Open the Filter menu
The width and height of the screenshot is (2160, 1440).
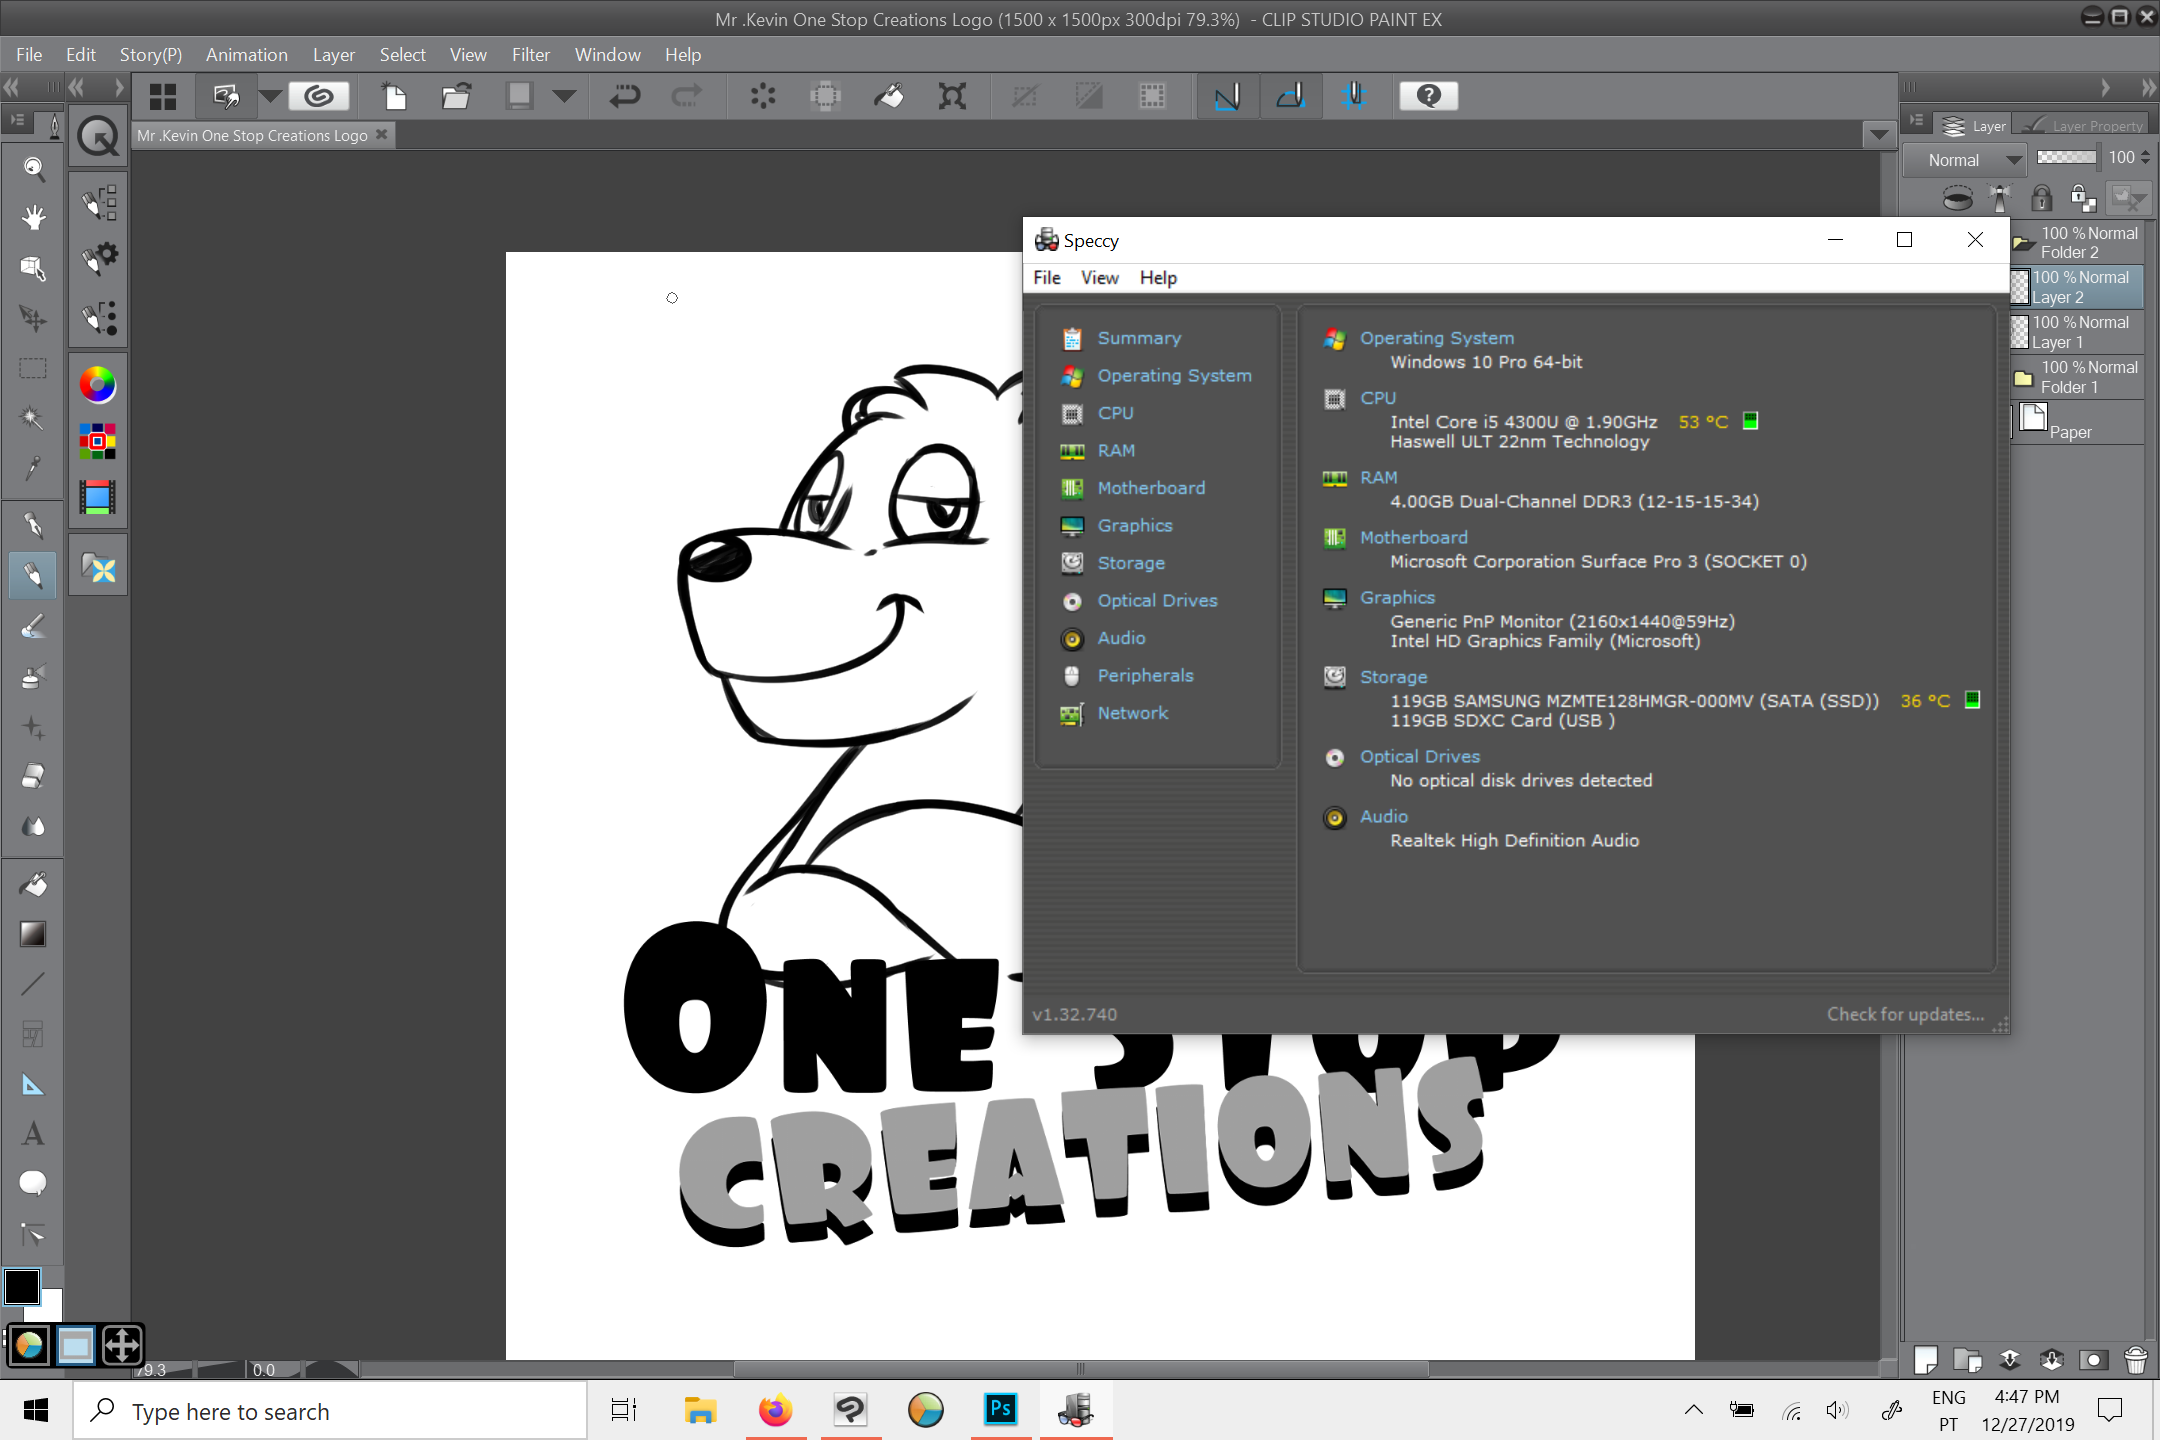531,55
